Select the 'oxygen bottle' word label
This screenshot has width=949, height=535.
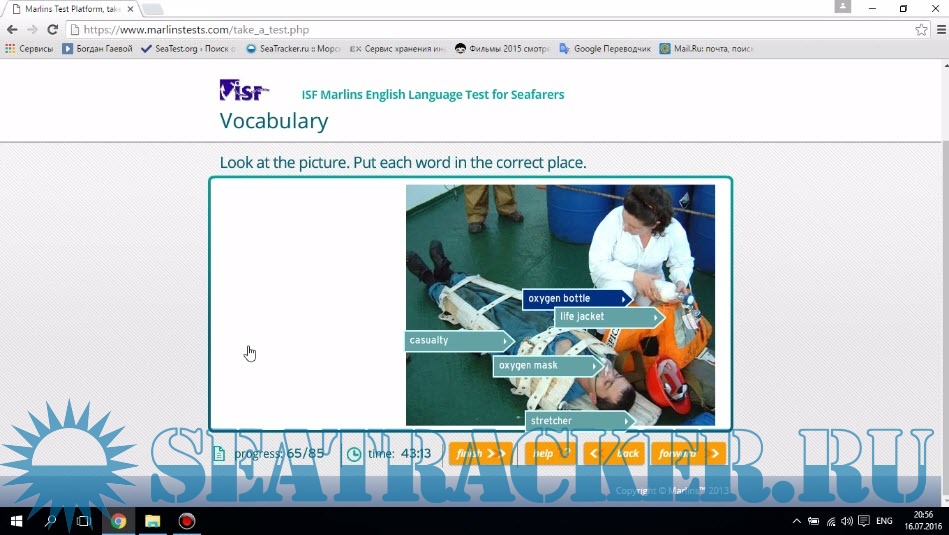(575, 298)
